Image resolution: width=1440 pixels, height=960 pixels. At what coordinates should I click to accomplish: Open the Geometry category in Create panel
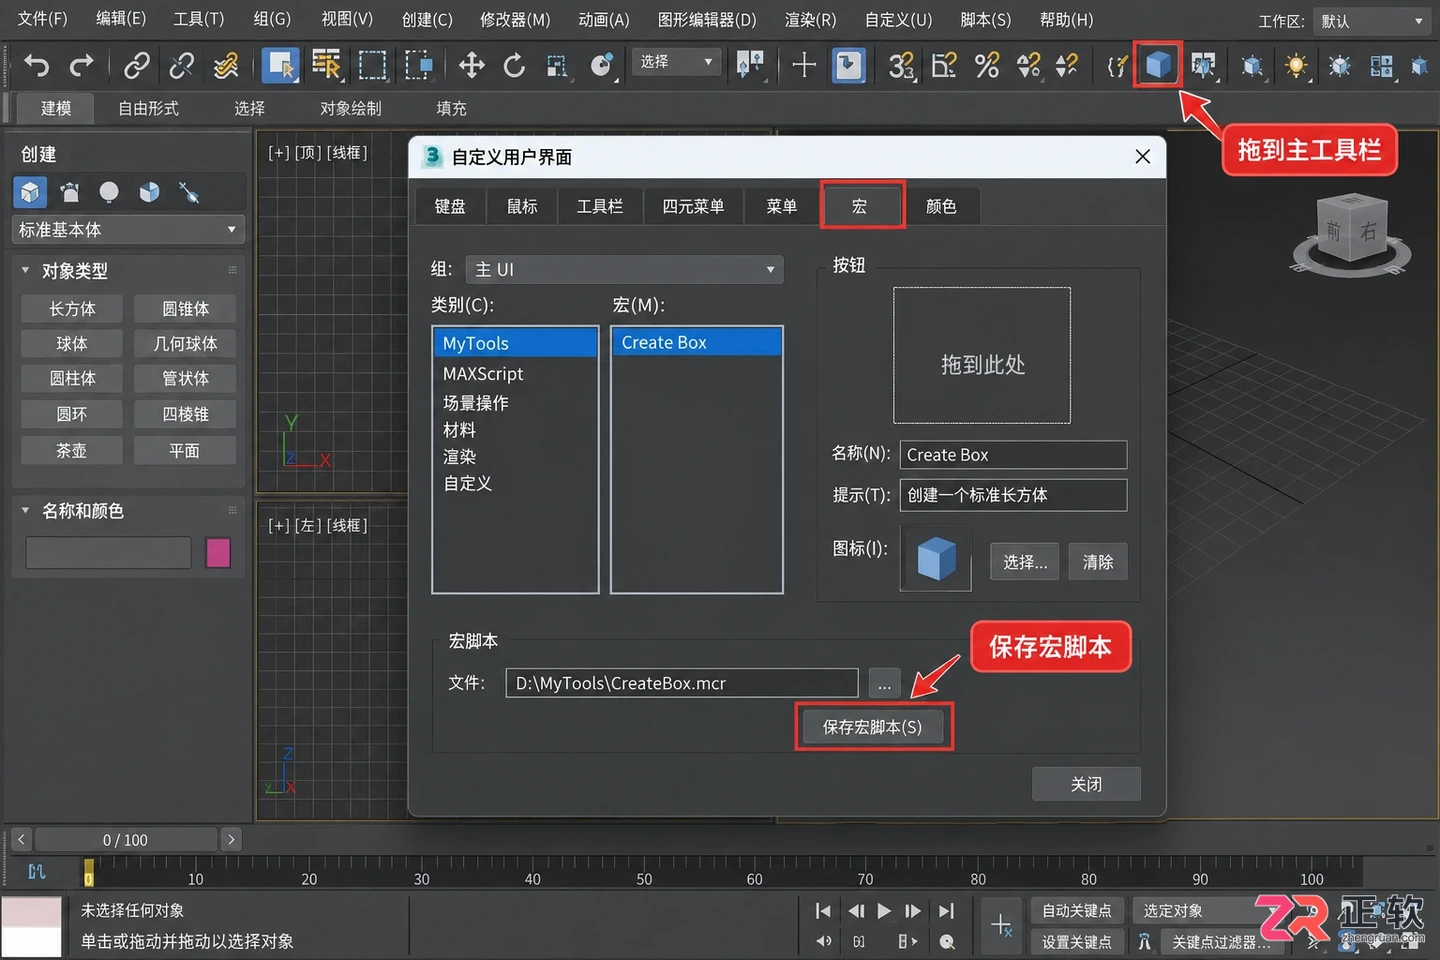coord(30,192)
